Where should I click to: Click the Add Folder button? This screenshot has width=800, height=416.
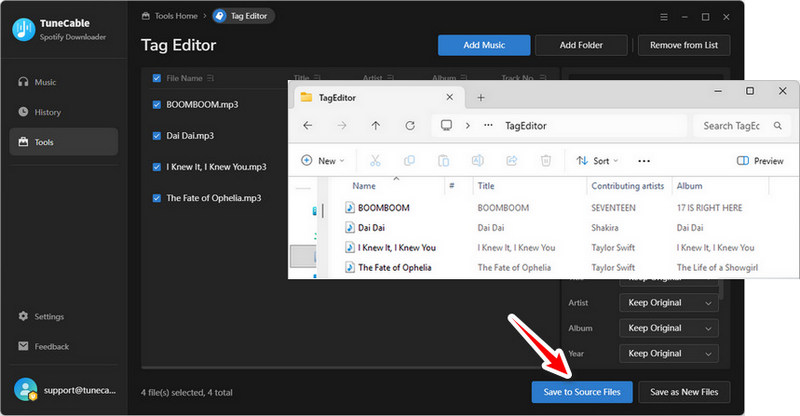tap(581, 45)
